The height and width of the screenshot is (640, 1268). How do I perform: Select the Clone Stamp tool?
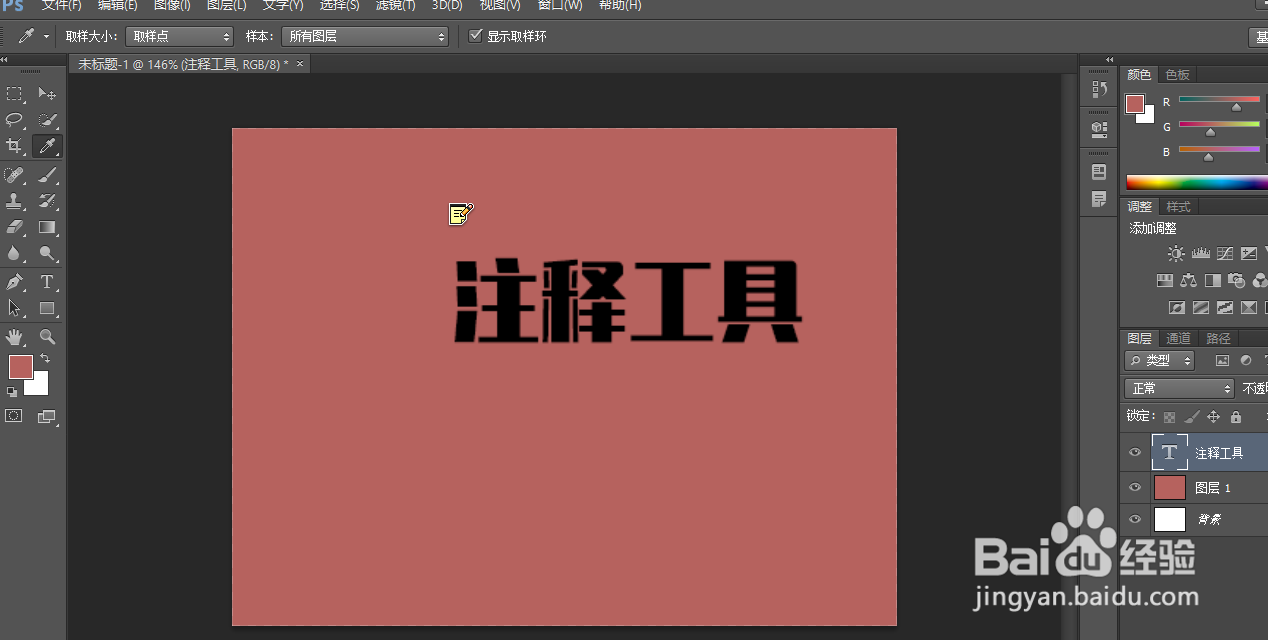pyautogui.click(x=14, y=201)
